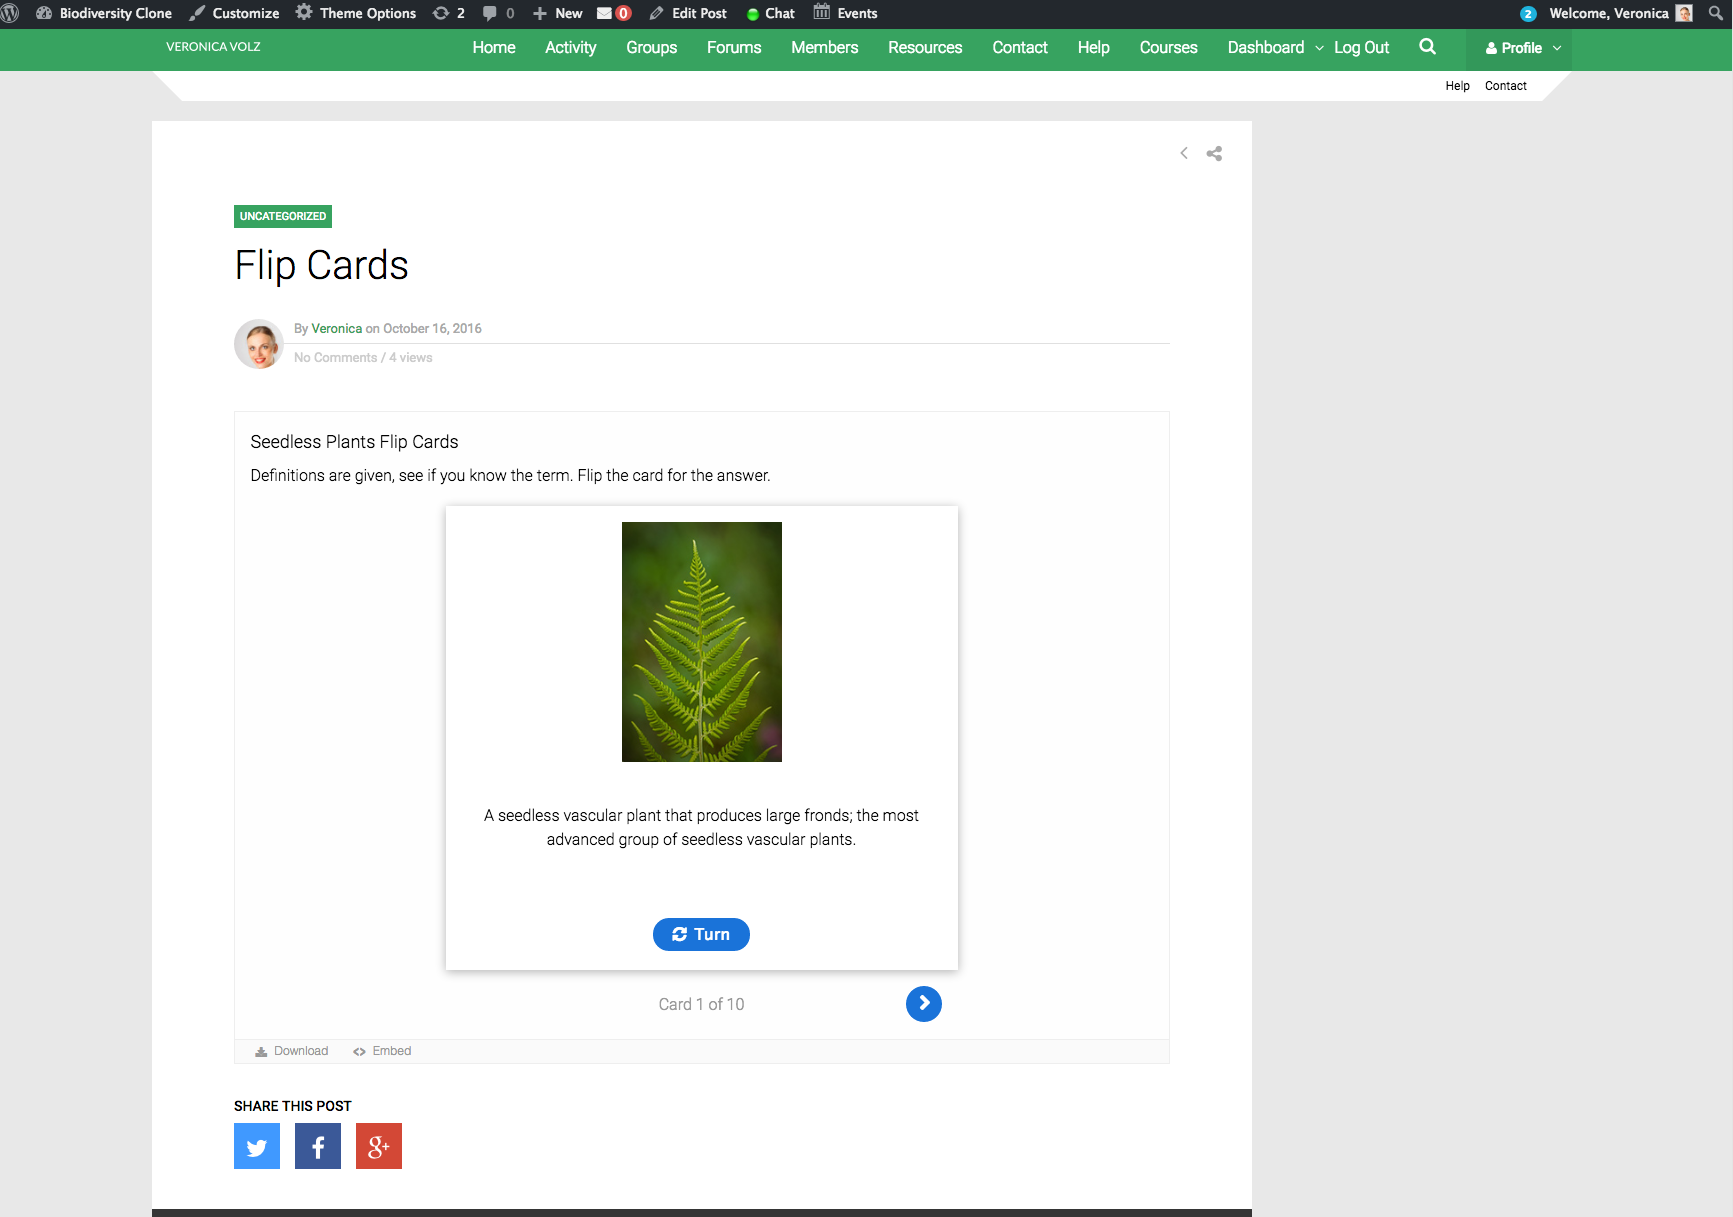This screenshot has width=1733, height=1217.
Task: Open the Biodiversity Clone site menu
Action: point(104,13)
